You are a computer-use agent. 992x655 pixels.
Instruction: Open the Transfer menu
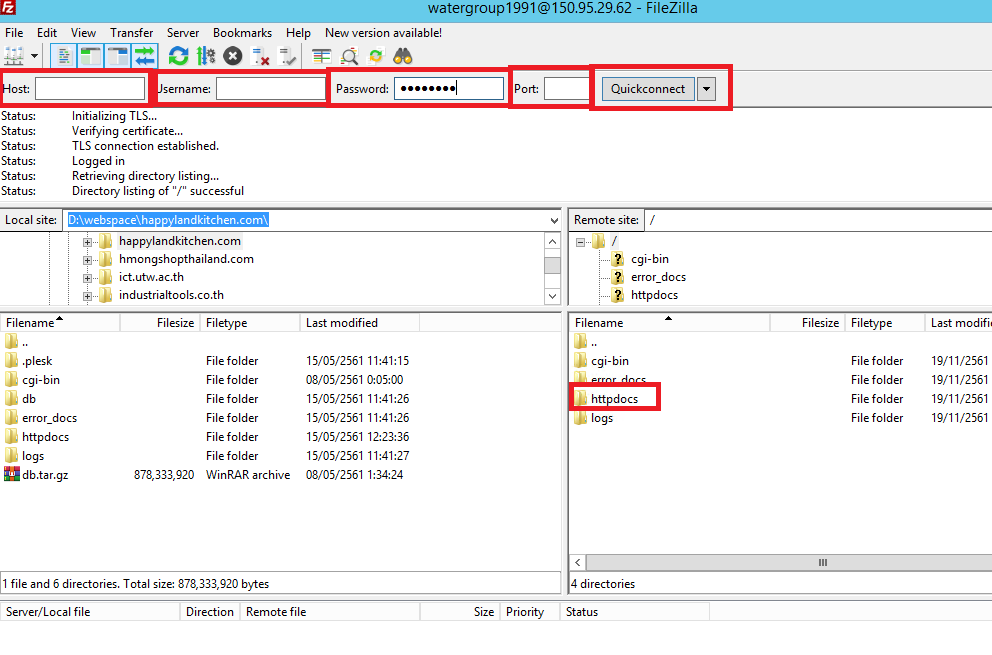tap(132, 33)
